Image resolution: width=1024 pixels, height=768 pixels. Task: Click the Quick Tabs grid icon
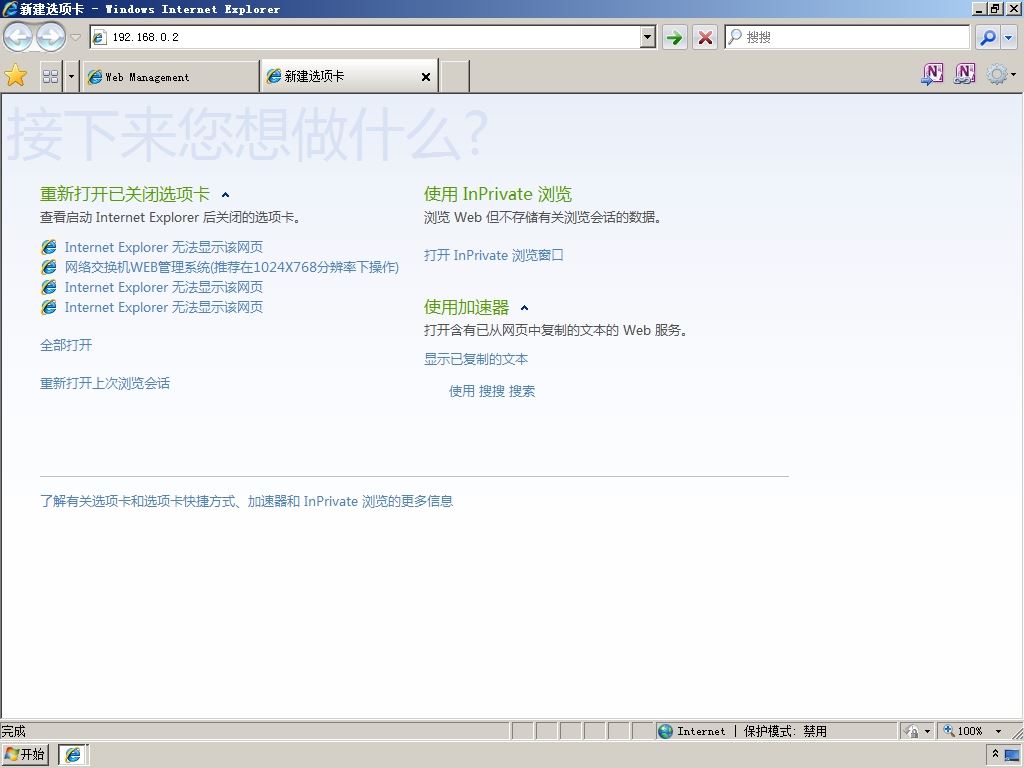pos(50,76)
